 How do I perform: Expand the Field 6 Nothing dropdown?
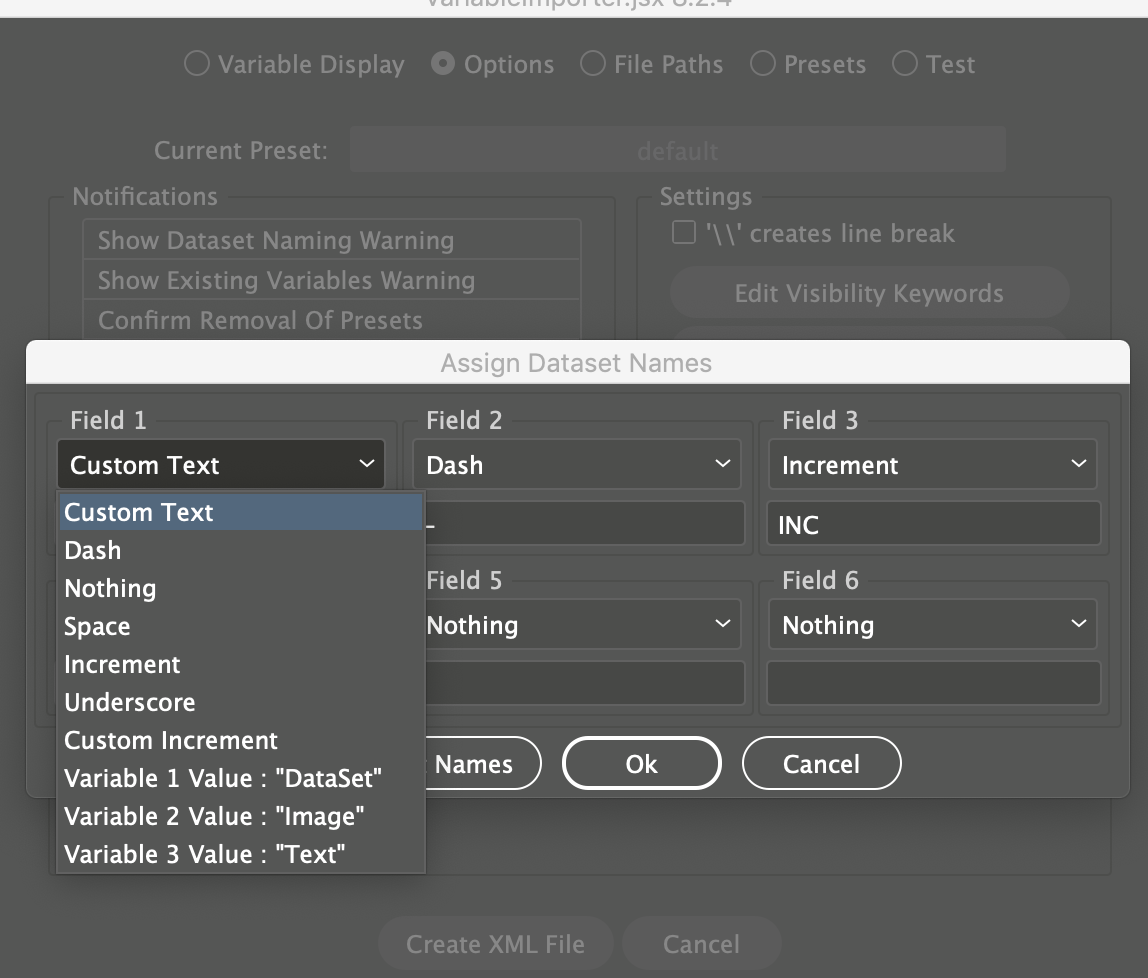[x=933, y=625]
